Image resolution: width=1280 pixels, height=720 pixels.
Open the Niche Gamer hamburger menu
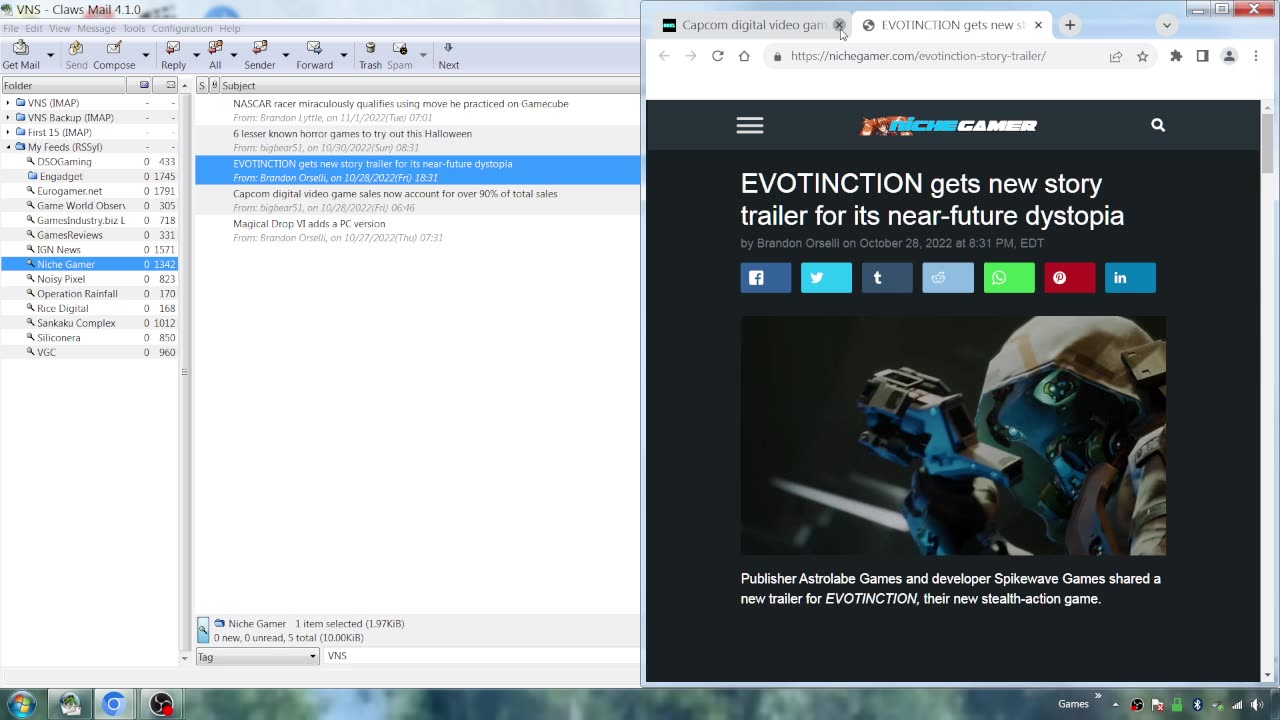pos(750,125)
